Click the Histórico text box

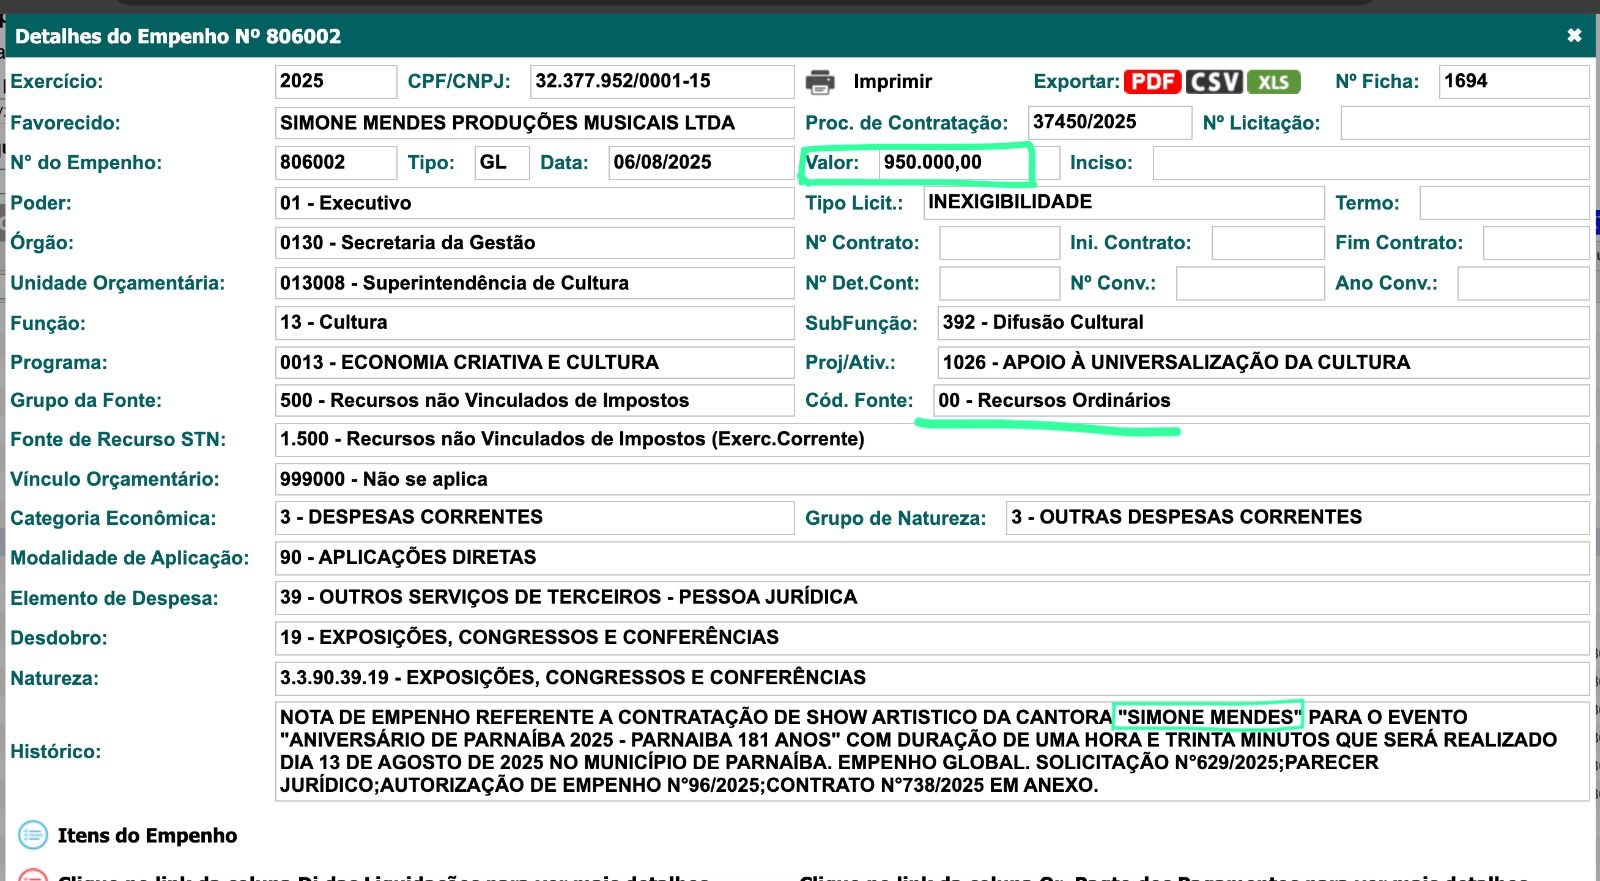click(932, 752)
